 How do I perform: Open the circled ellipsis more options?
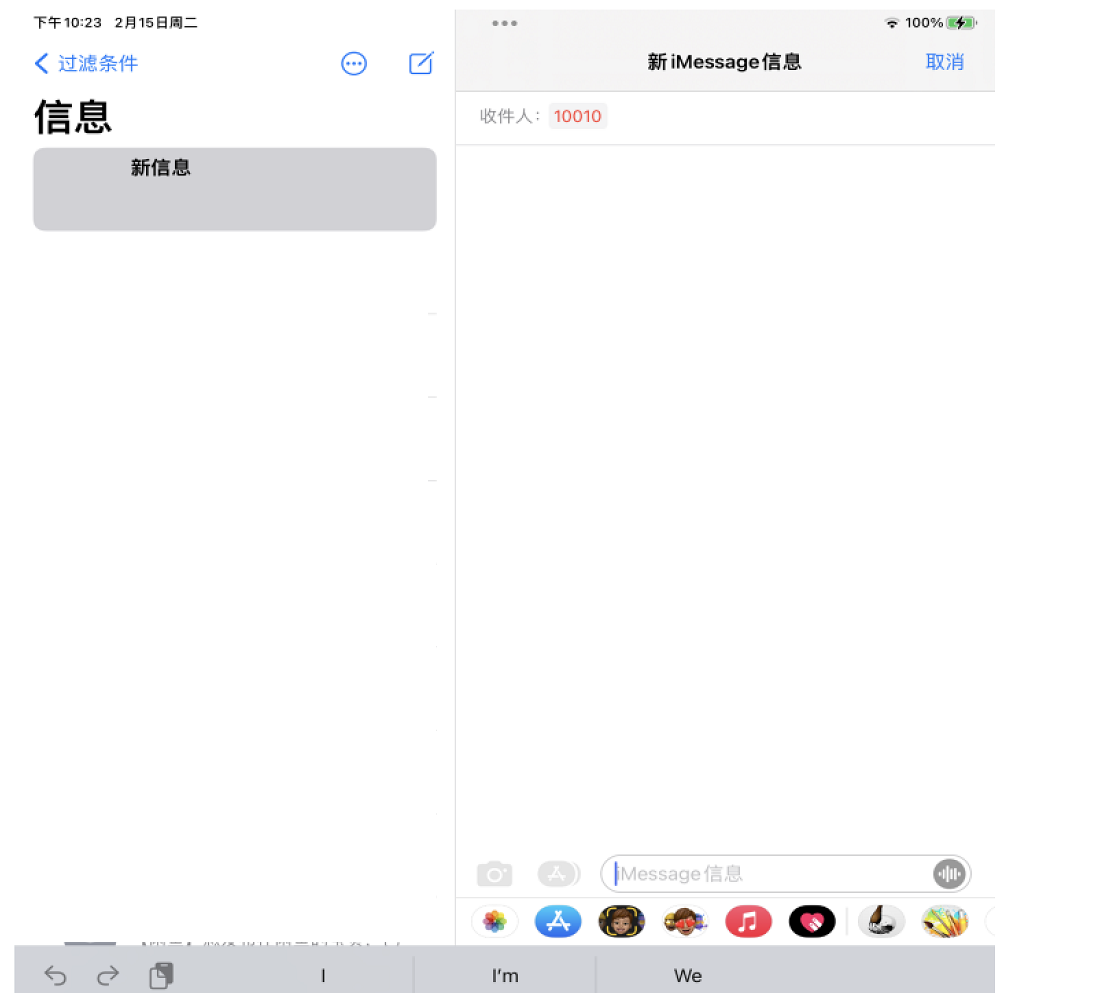(354, 64)
